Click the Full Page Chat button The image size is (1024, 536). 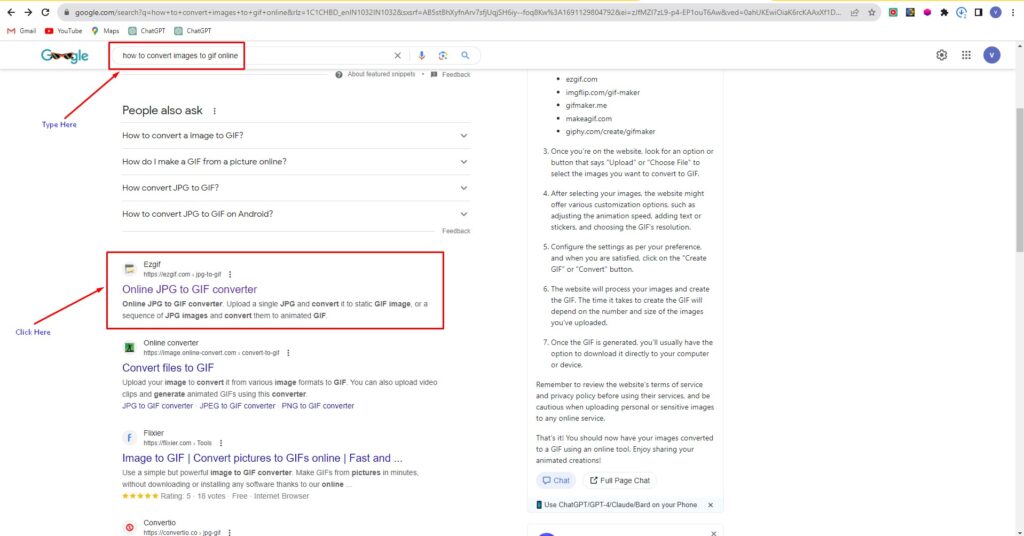point(619,480)
